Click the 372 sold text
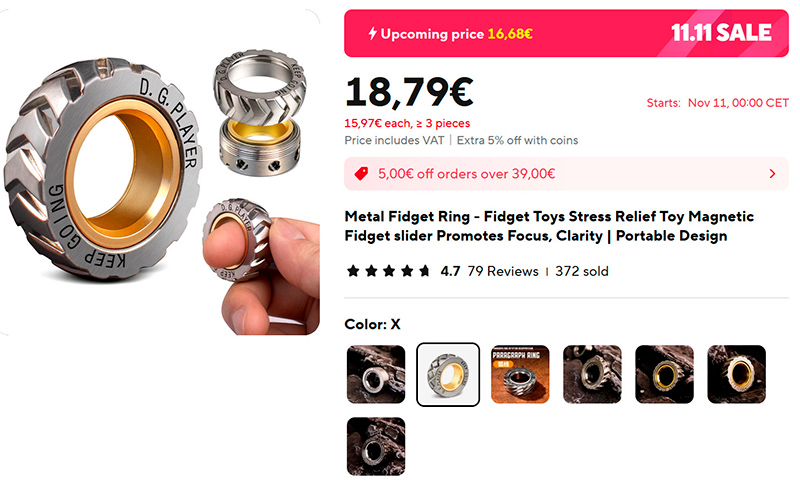 (582, 271)
